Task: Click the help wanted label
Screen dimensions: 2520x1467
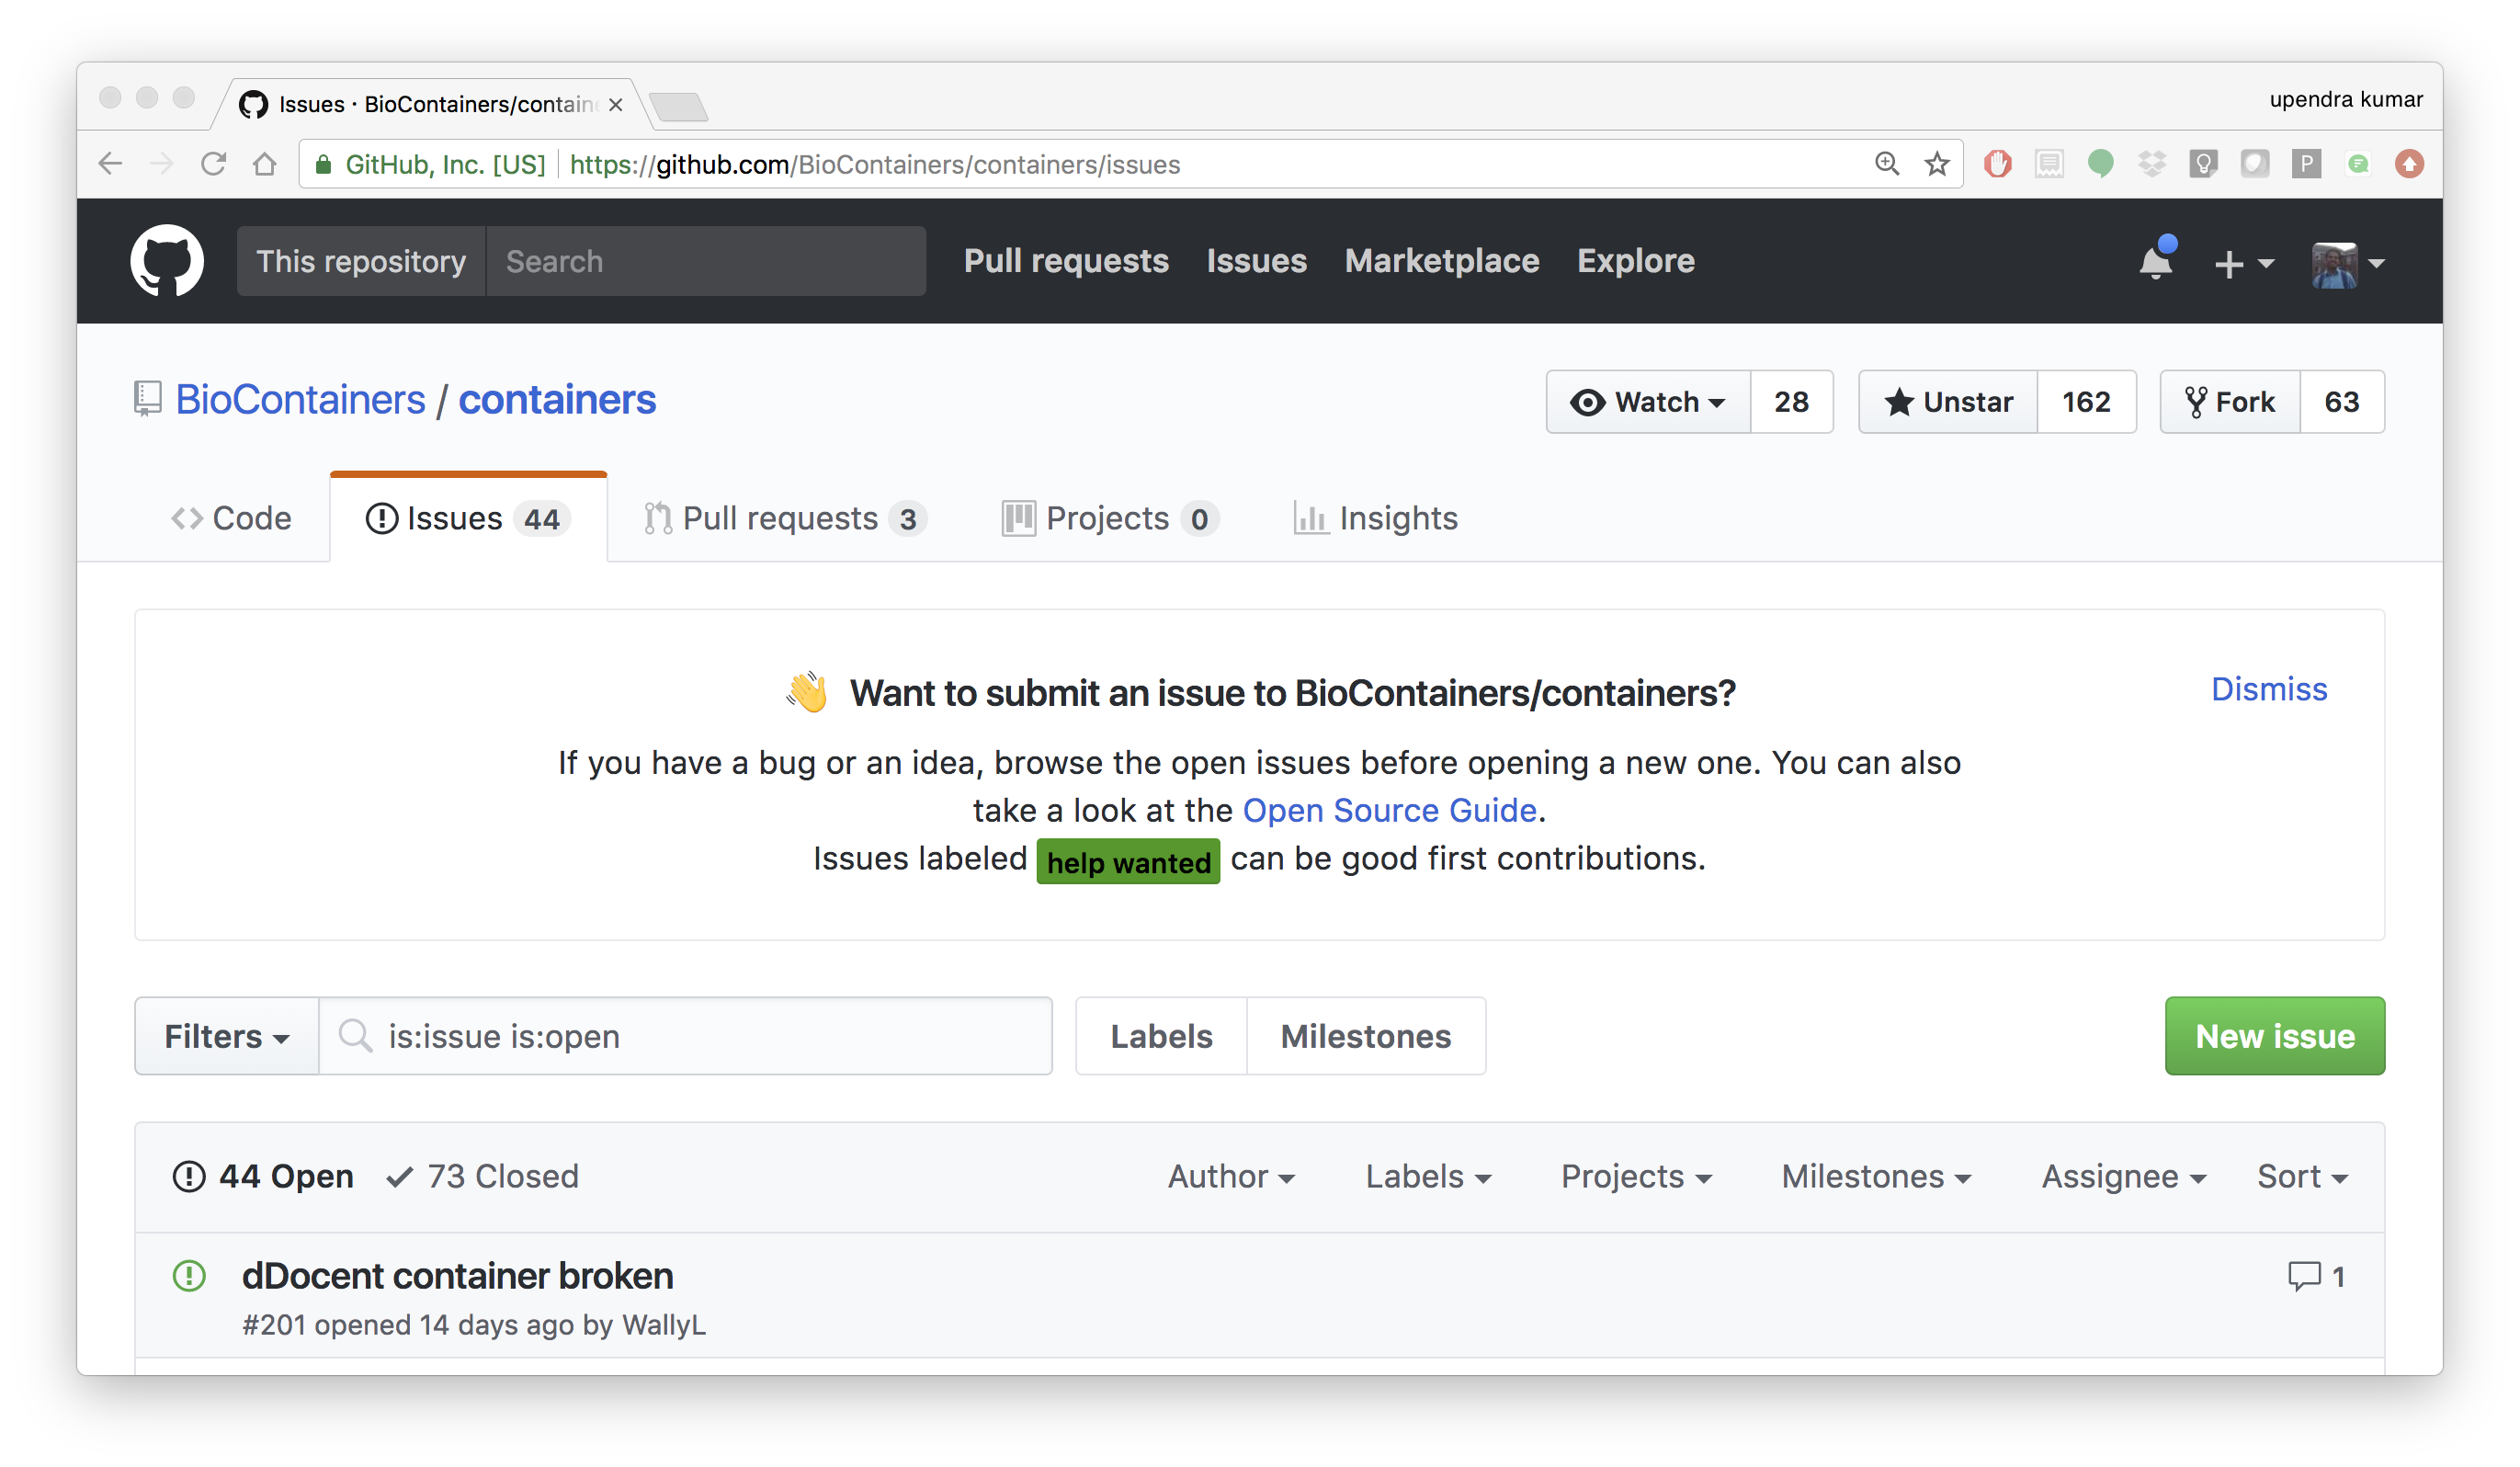Action: (1128, 861)
